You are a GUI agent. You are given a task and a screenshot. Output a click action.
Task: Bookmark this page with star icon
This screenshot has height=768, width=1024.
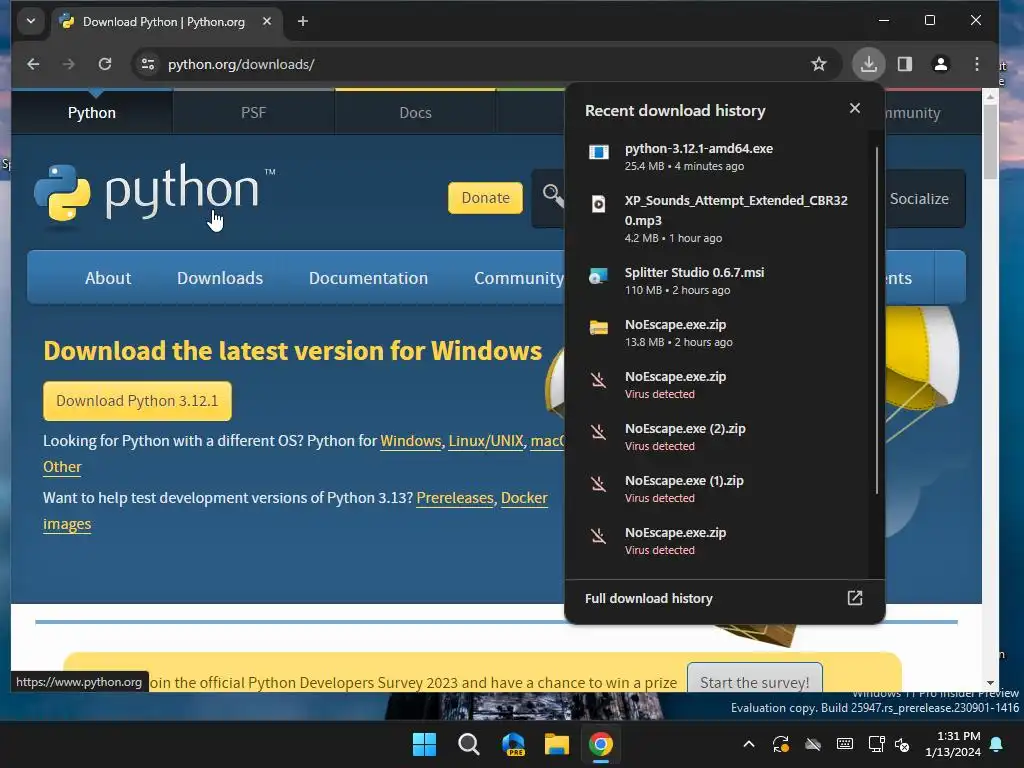tap(818, 64)
